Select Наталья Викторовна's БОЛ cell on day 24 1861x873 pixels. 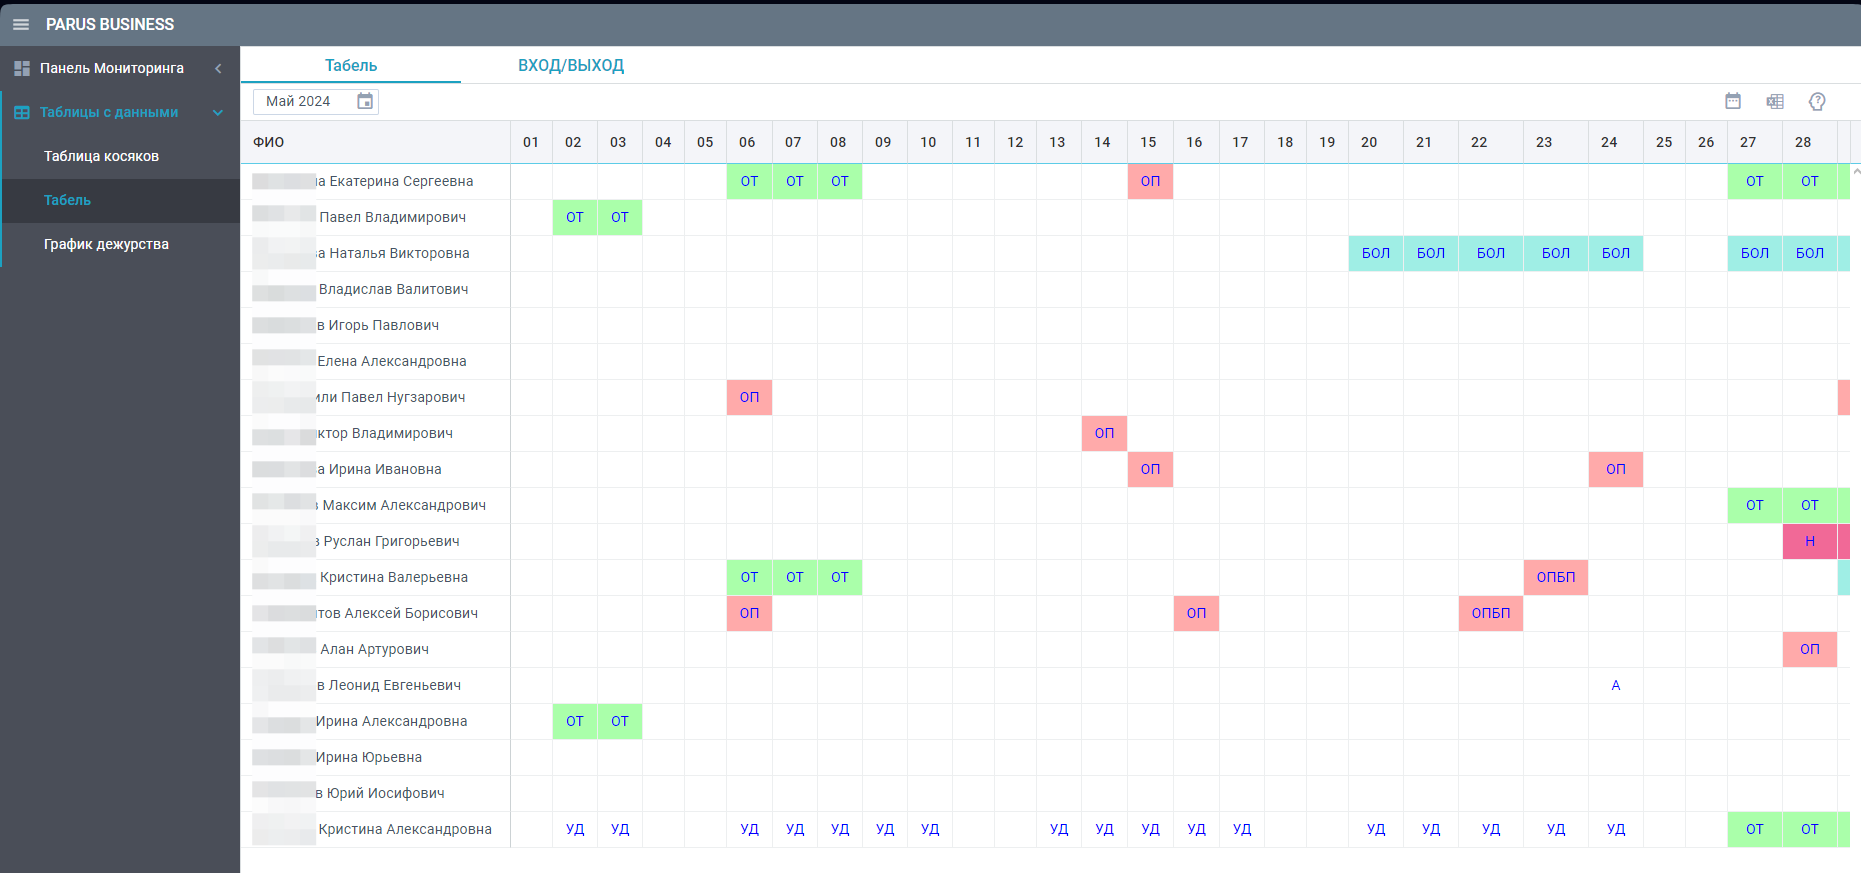(x=1616, y=253)
